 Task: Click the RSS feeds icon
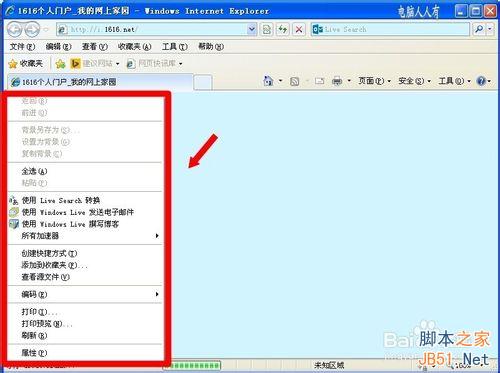[295, 81]
